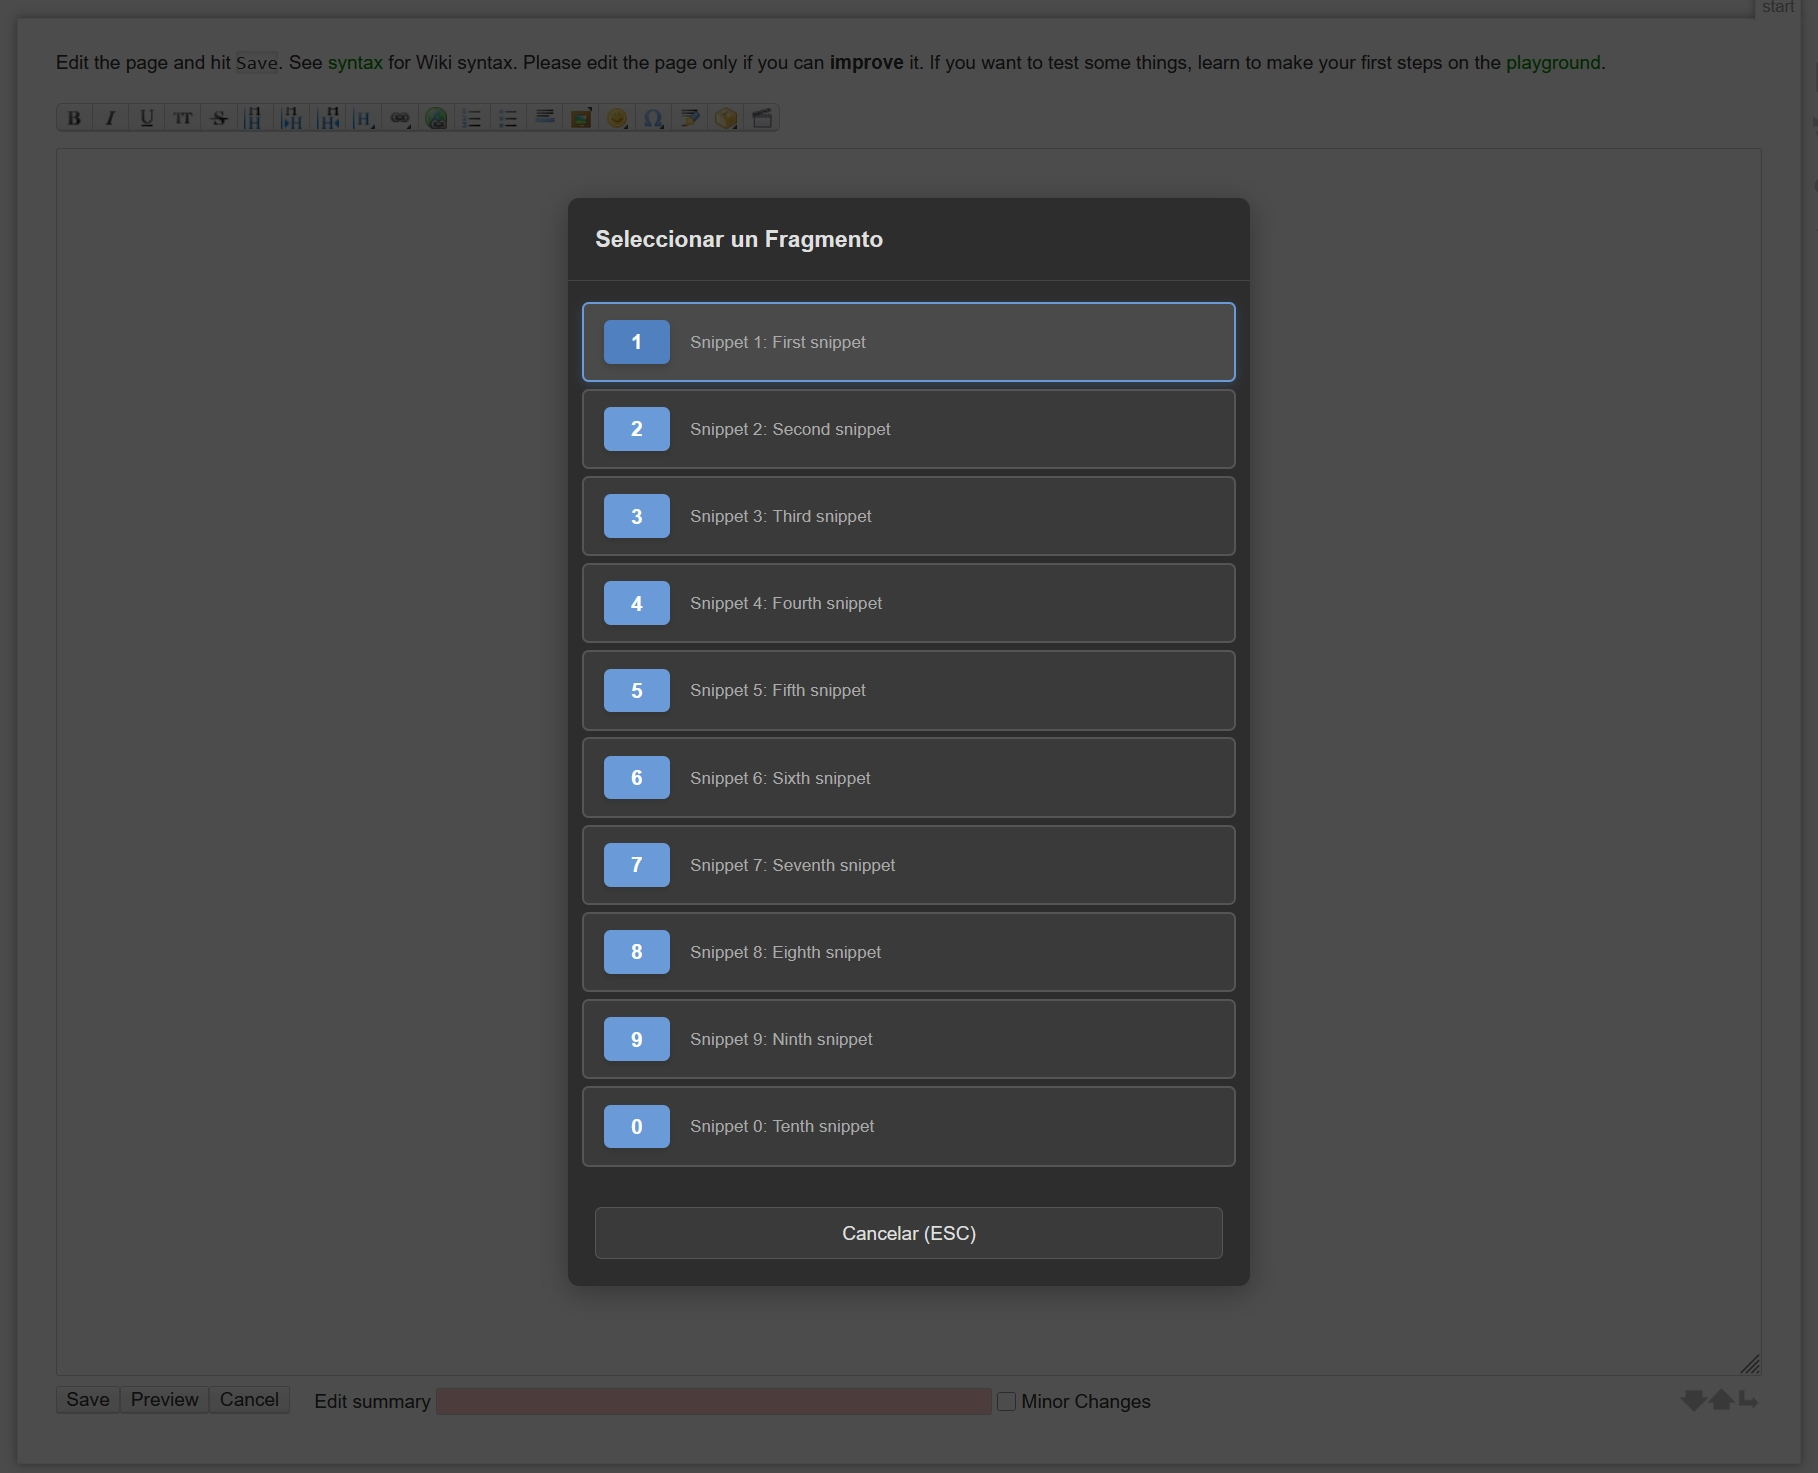Click the Edit summary text field
The width and height of the screenshot is (1818, 1473).
pyautogui.click(x=713, y=1401)
